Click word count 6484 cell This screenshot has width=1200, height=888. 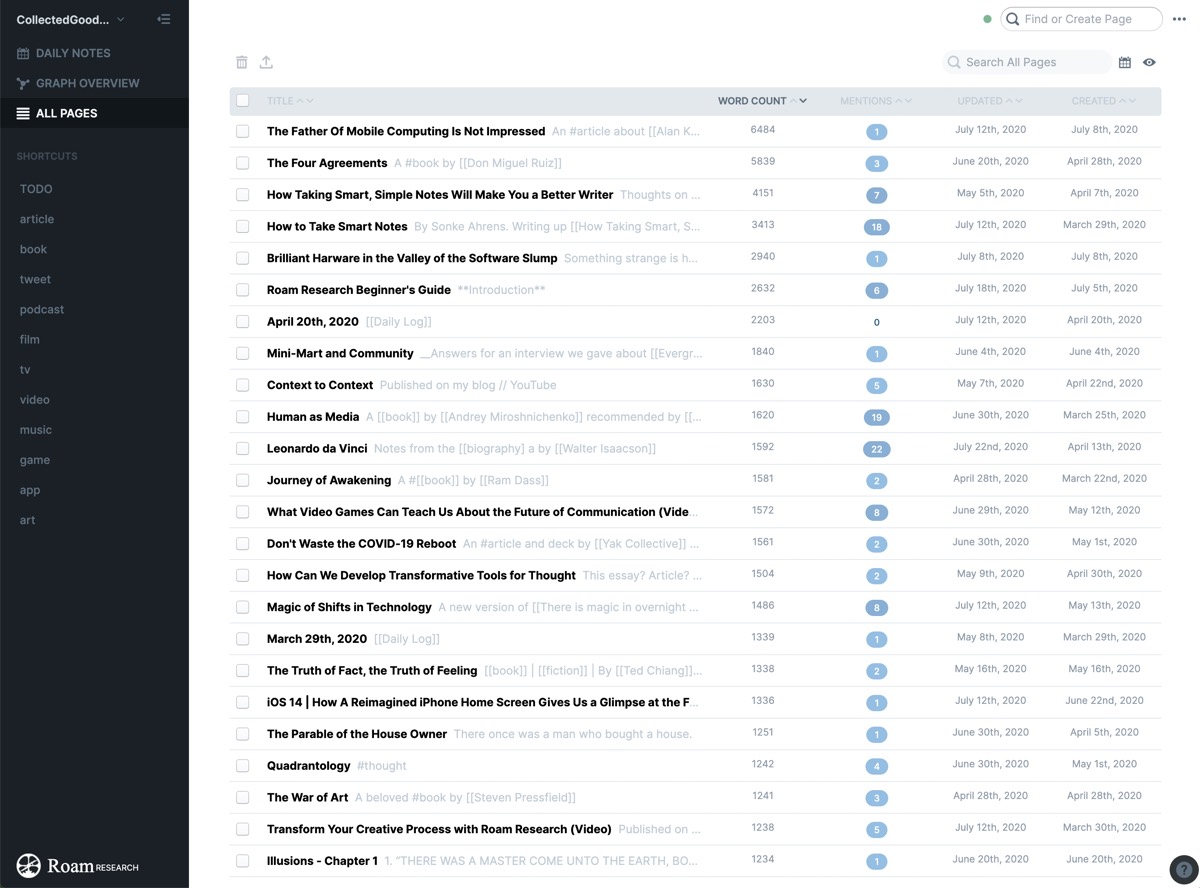coord(763,130)
